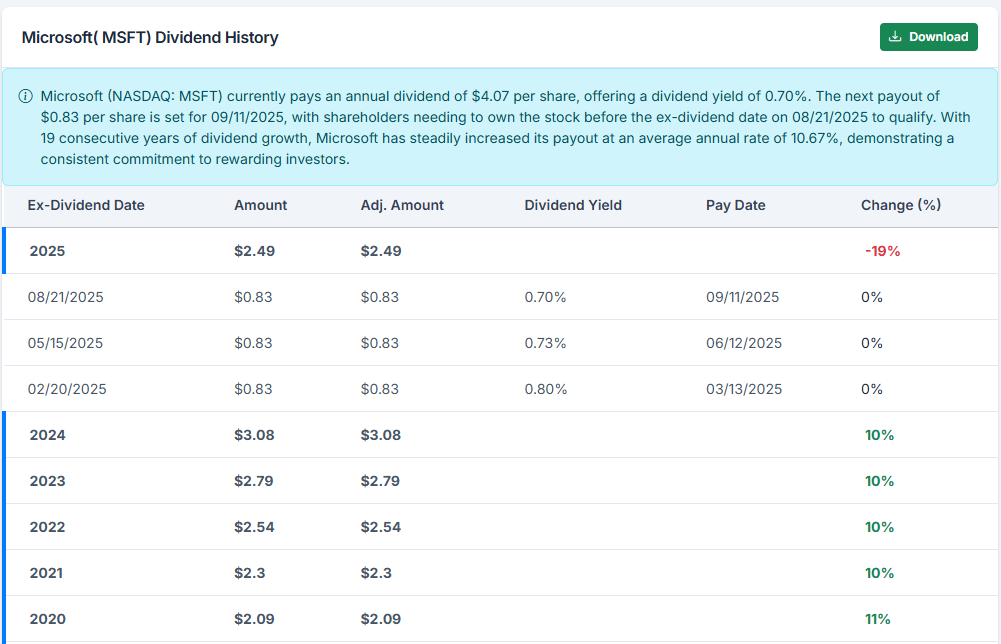Click the green Download button
Screen dimensions: 1001x644
pos(928,37)
